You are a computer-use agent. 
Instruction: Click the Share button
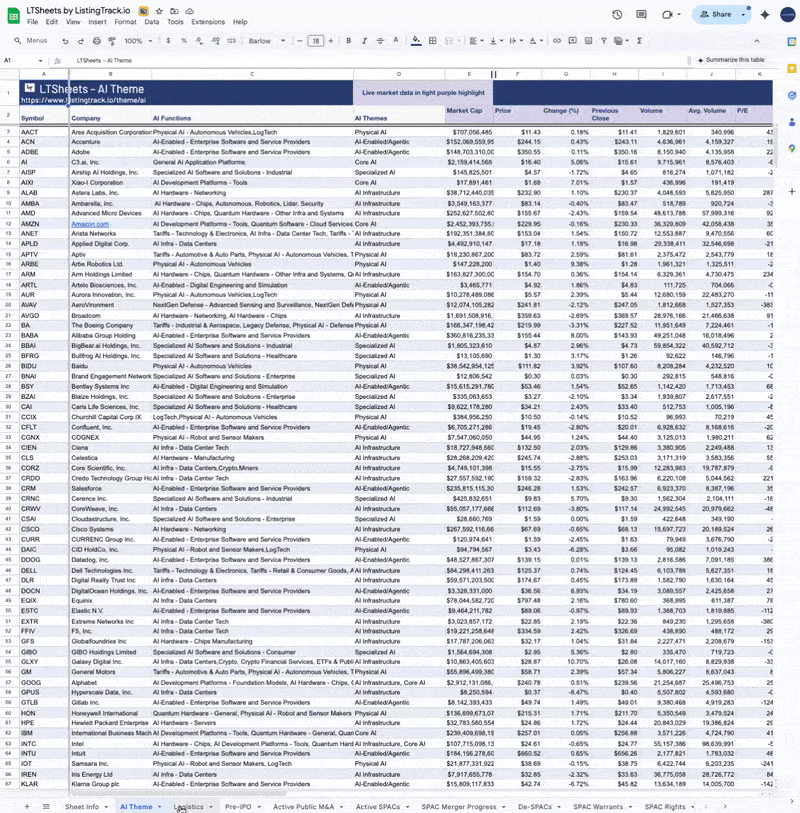[716, 15]
